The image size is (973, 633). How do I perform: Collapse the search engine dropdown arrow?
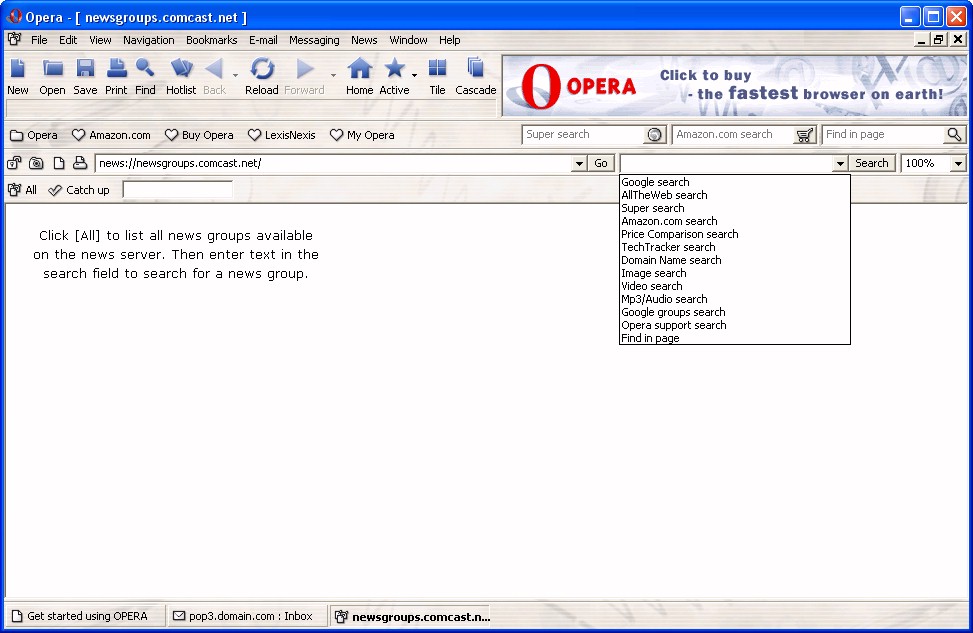click(840, 163)
